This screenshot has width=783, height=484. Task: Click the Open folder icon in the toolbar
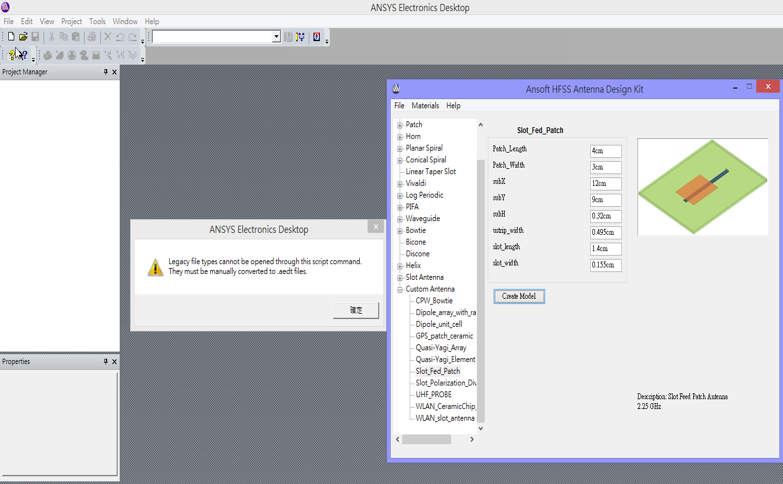[23, 36]
